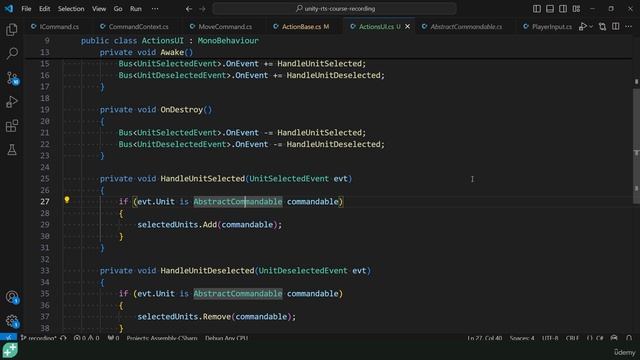This screenshot has width=640, height=360.
Task: Change CRLF end-of-line sequence
Action: [572, 338]
